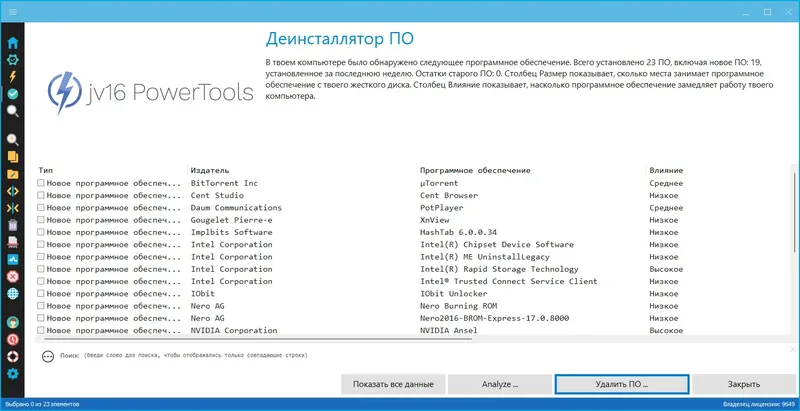Sort by Программное обеспечение column header
Viewport: 800px width, 411px height.
pyautogui.click(x=475, y=170)
